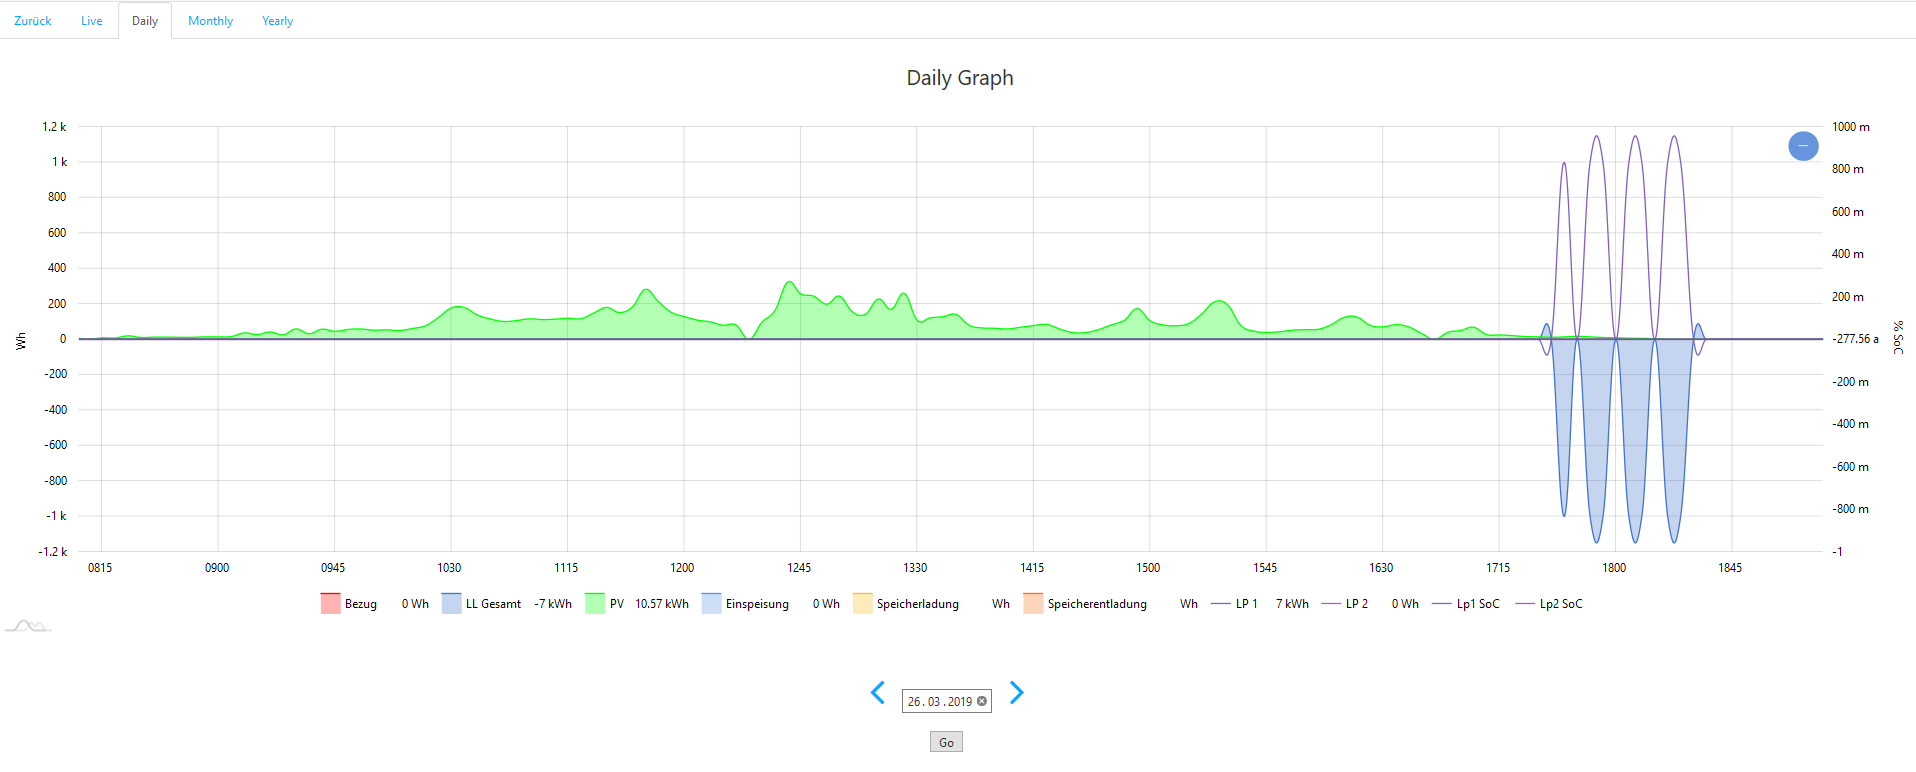The width and height of the screenshot is (1916, 772).
Task: Click the Go button
Action: point(946,742)
